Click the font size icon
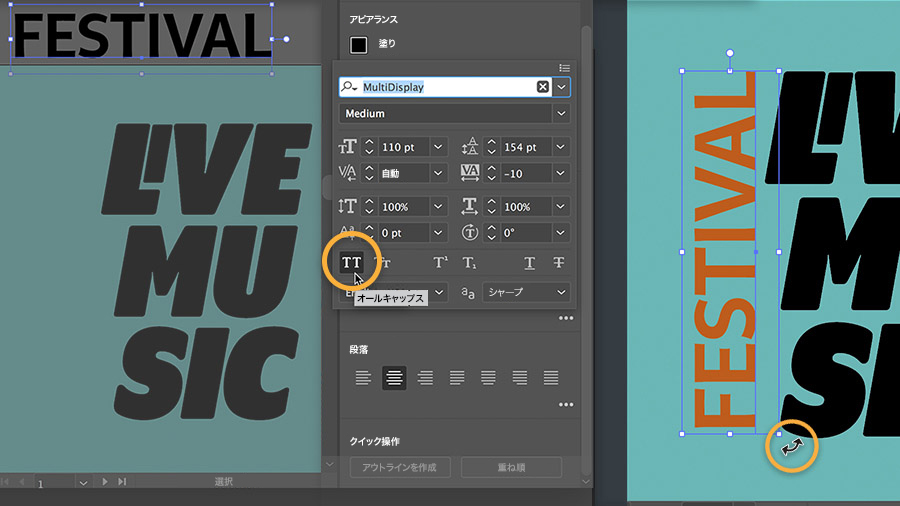This screenshot has width=900, height=506. pos(347,147)
